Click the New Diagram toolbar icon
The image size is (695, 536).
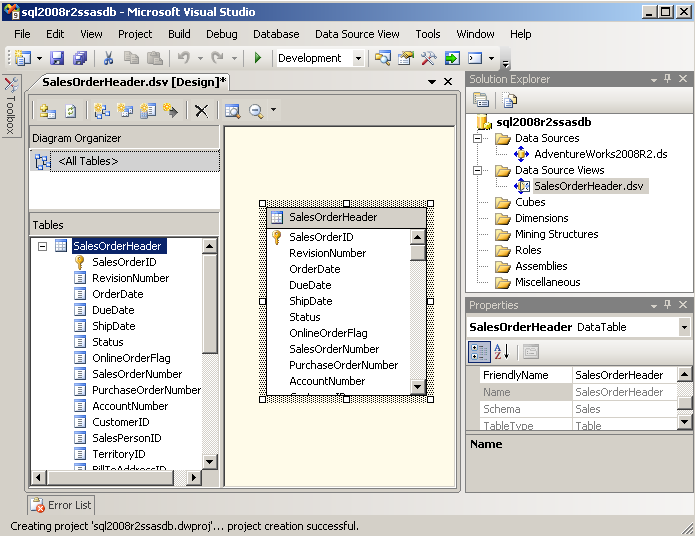[102, 110]
